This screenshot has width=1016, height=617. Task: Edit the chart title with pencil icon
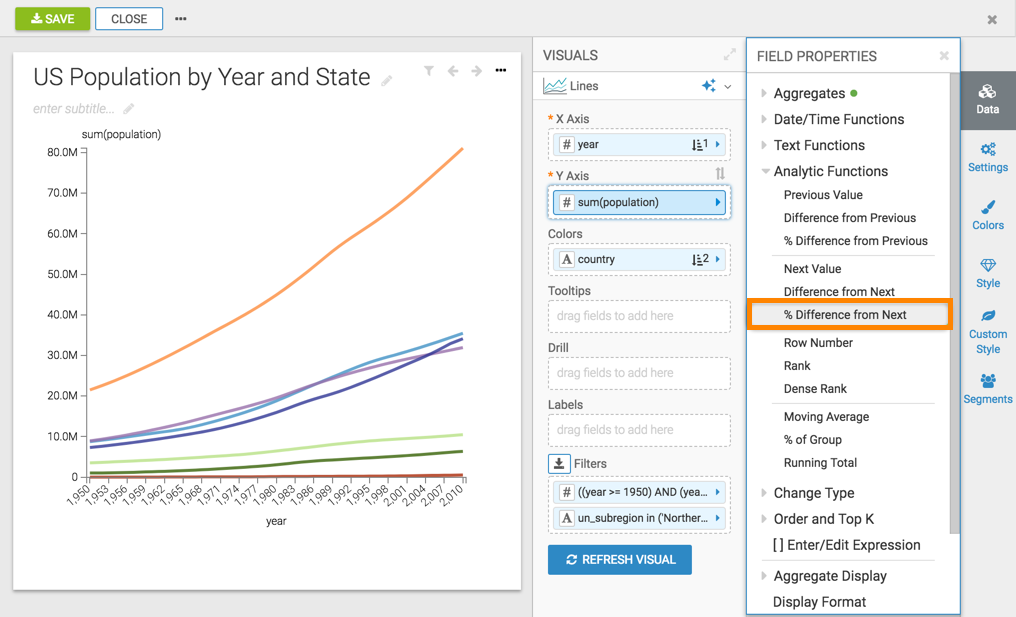pyautogui.click(x=387, y=81)
